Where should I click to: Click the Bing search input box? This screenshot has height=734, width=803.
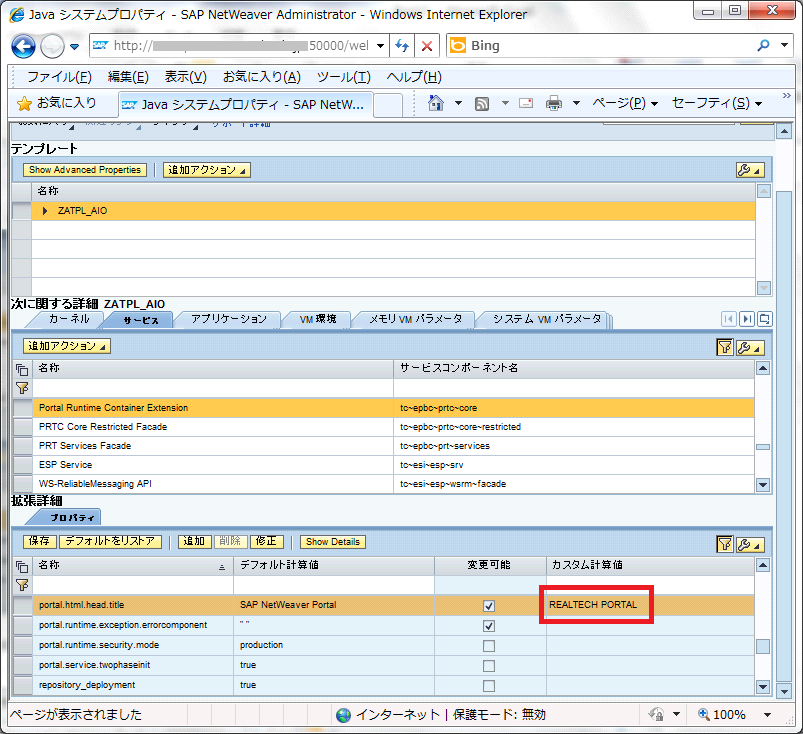(599, 46)
